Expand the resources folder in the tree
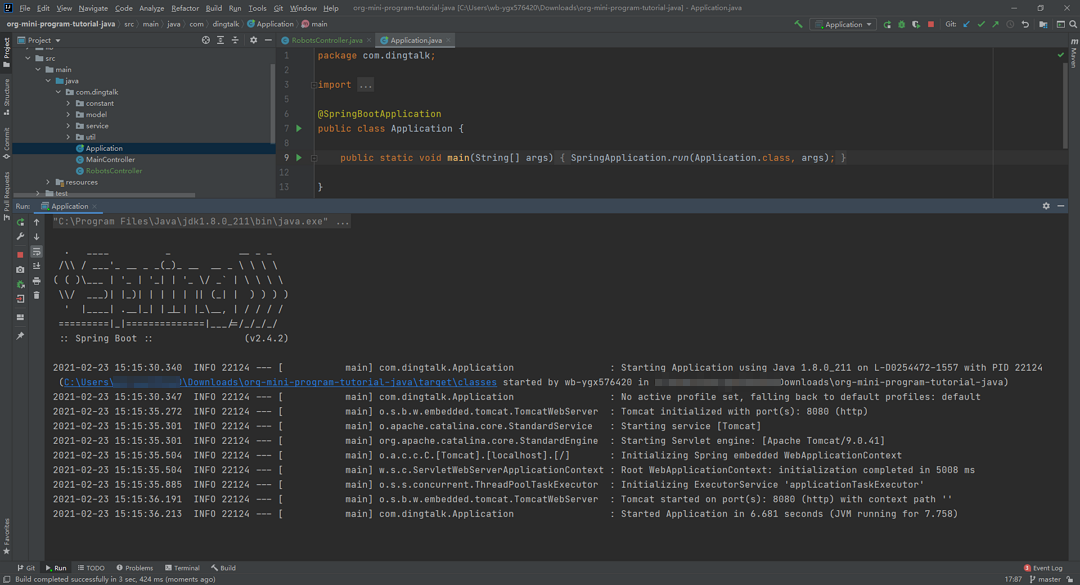 point(48,182)
